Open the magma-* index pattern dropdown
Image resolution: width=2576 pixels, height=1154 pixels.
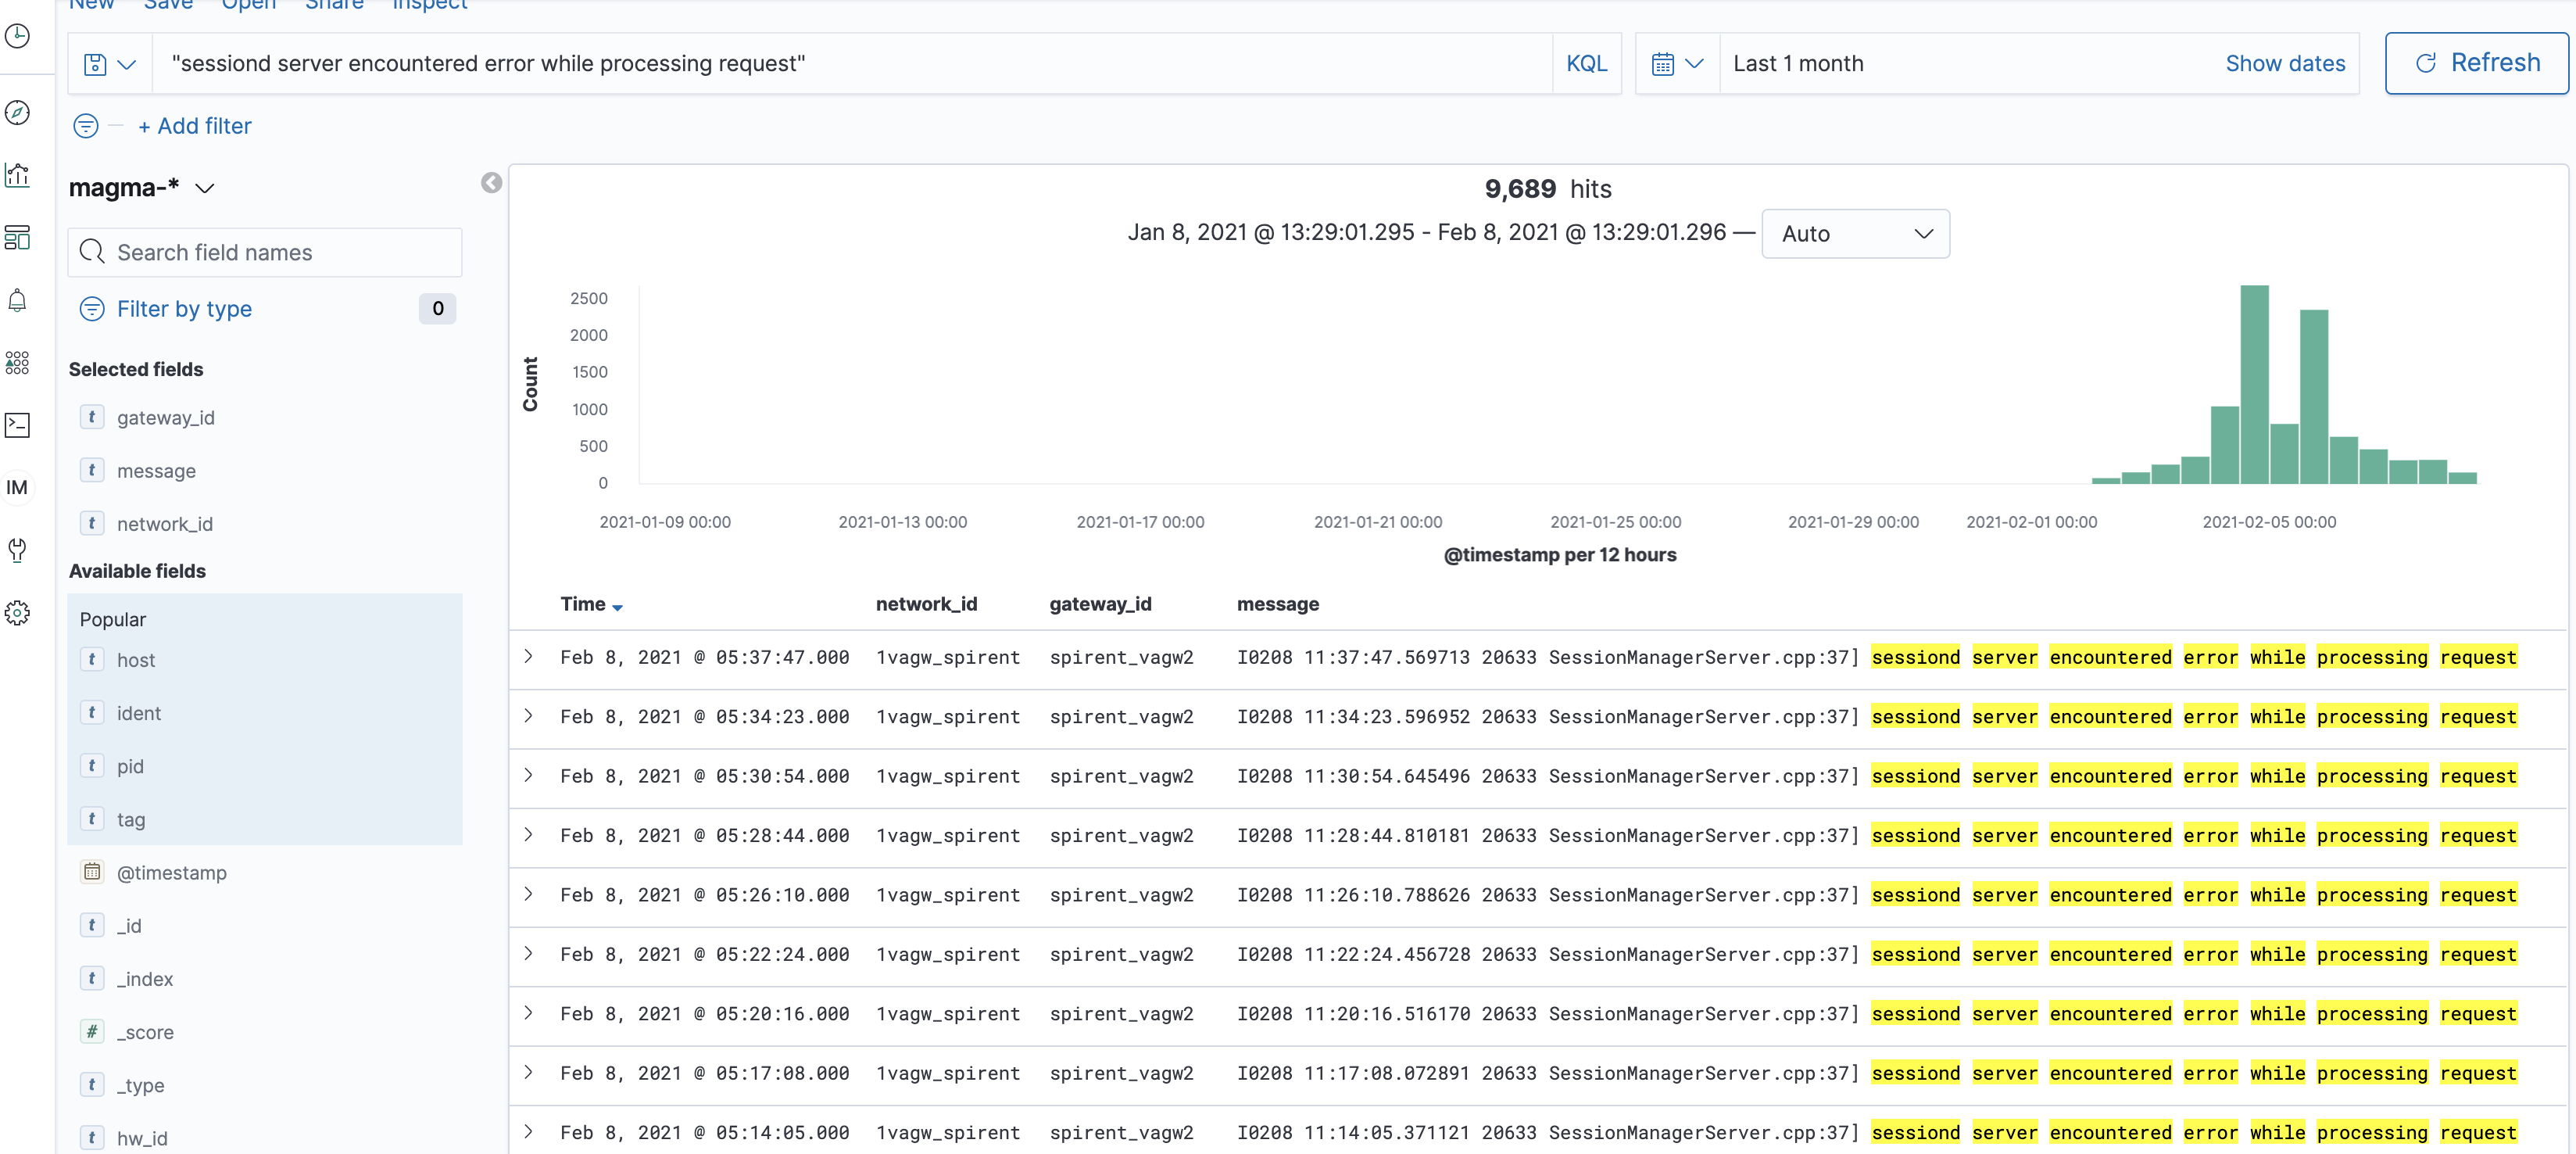coord(142,188)
